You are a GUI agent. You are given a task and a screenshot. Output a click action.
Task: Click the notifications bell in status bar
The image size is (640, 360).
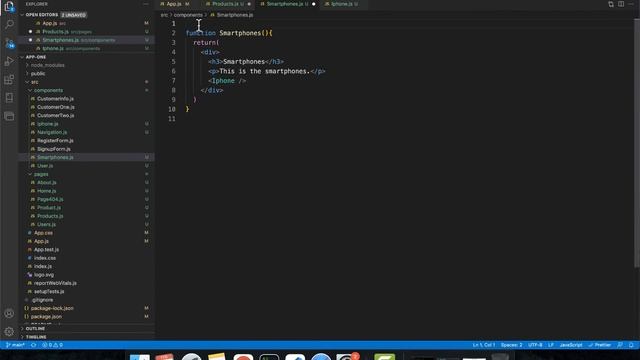[x=631, y=345]
